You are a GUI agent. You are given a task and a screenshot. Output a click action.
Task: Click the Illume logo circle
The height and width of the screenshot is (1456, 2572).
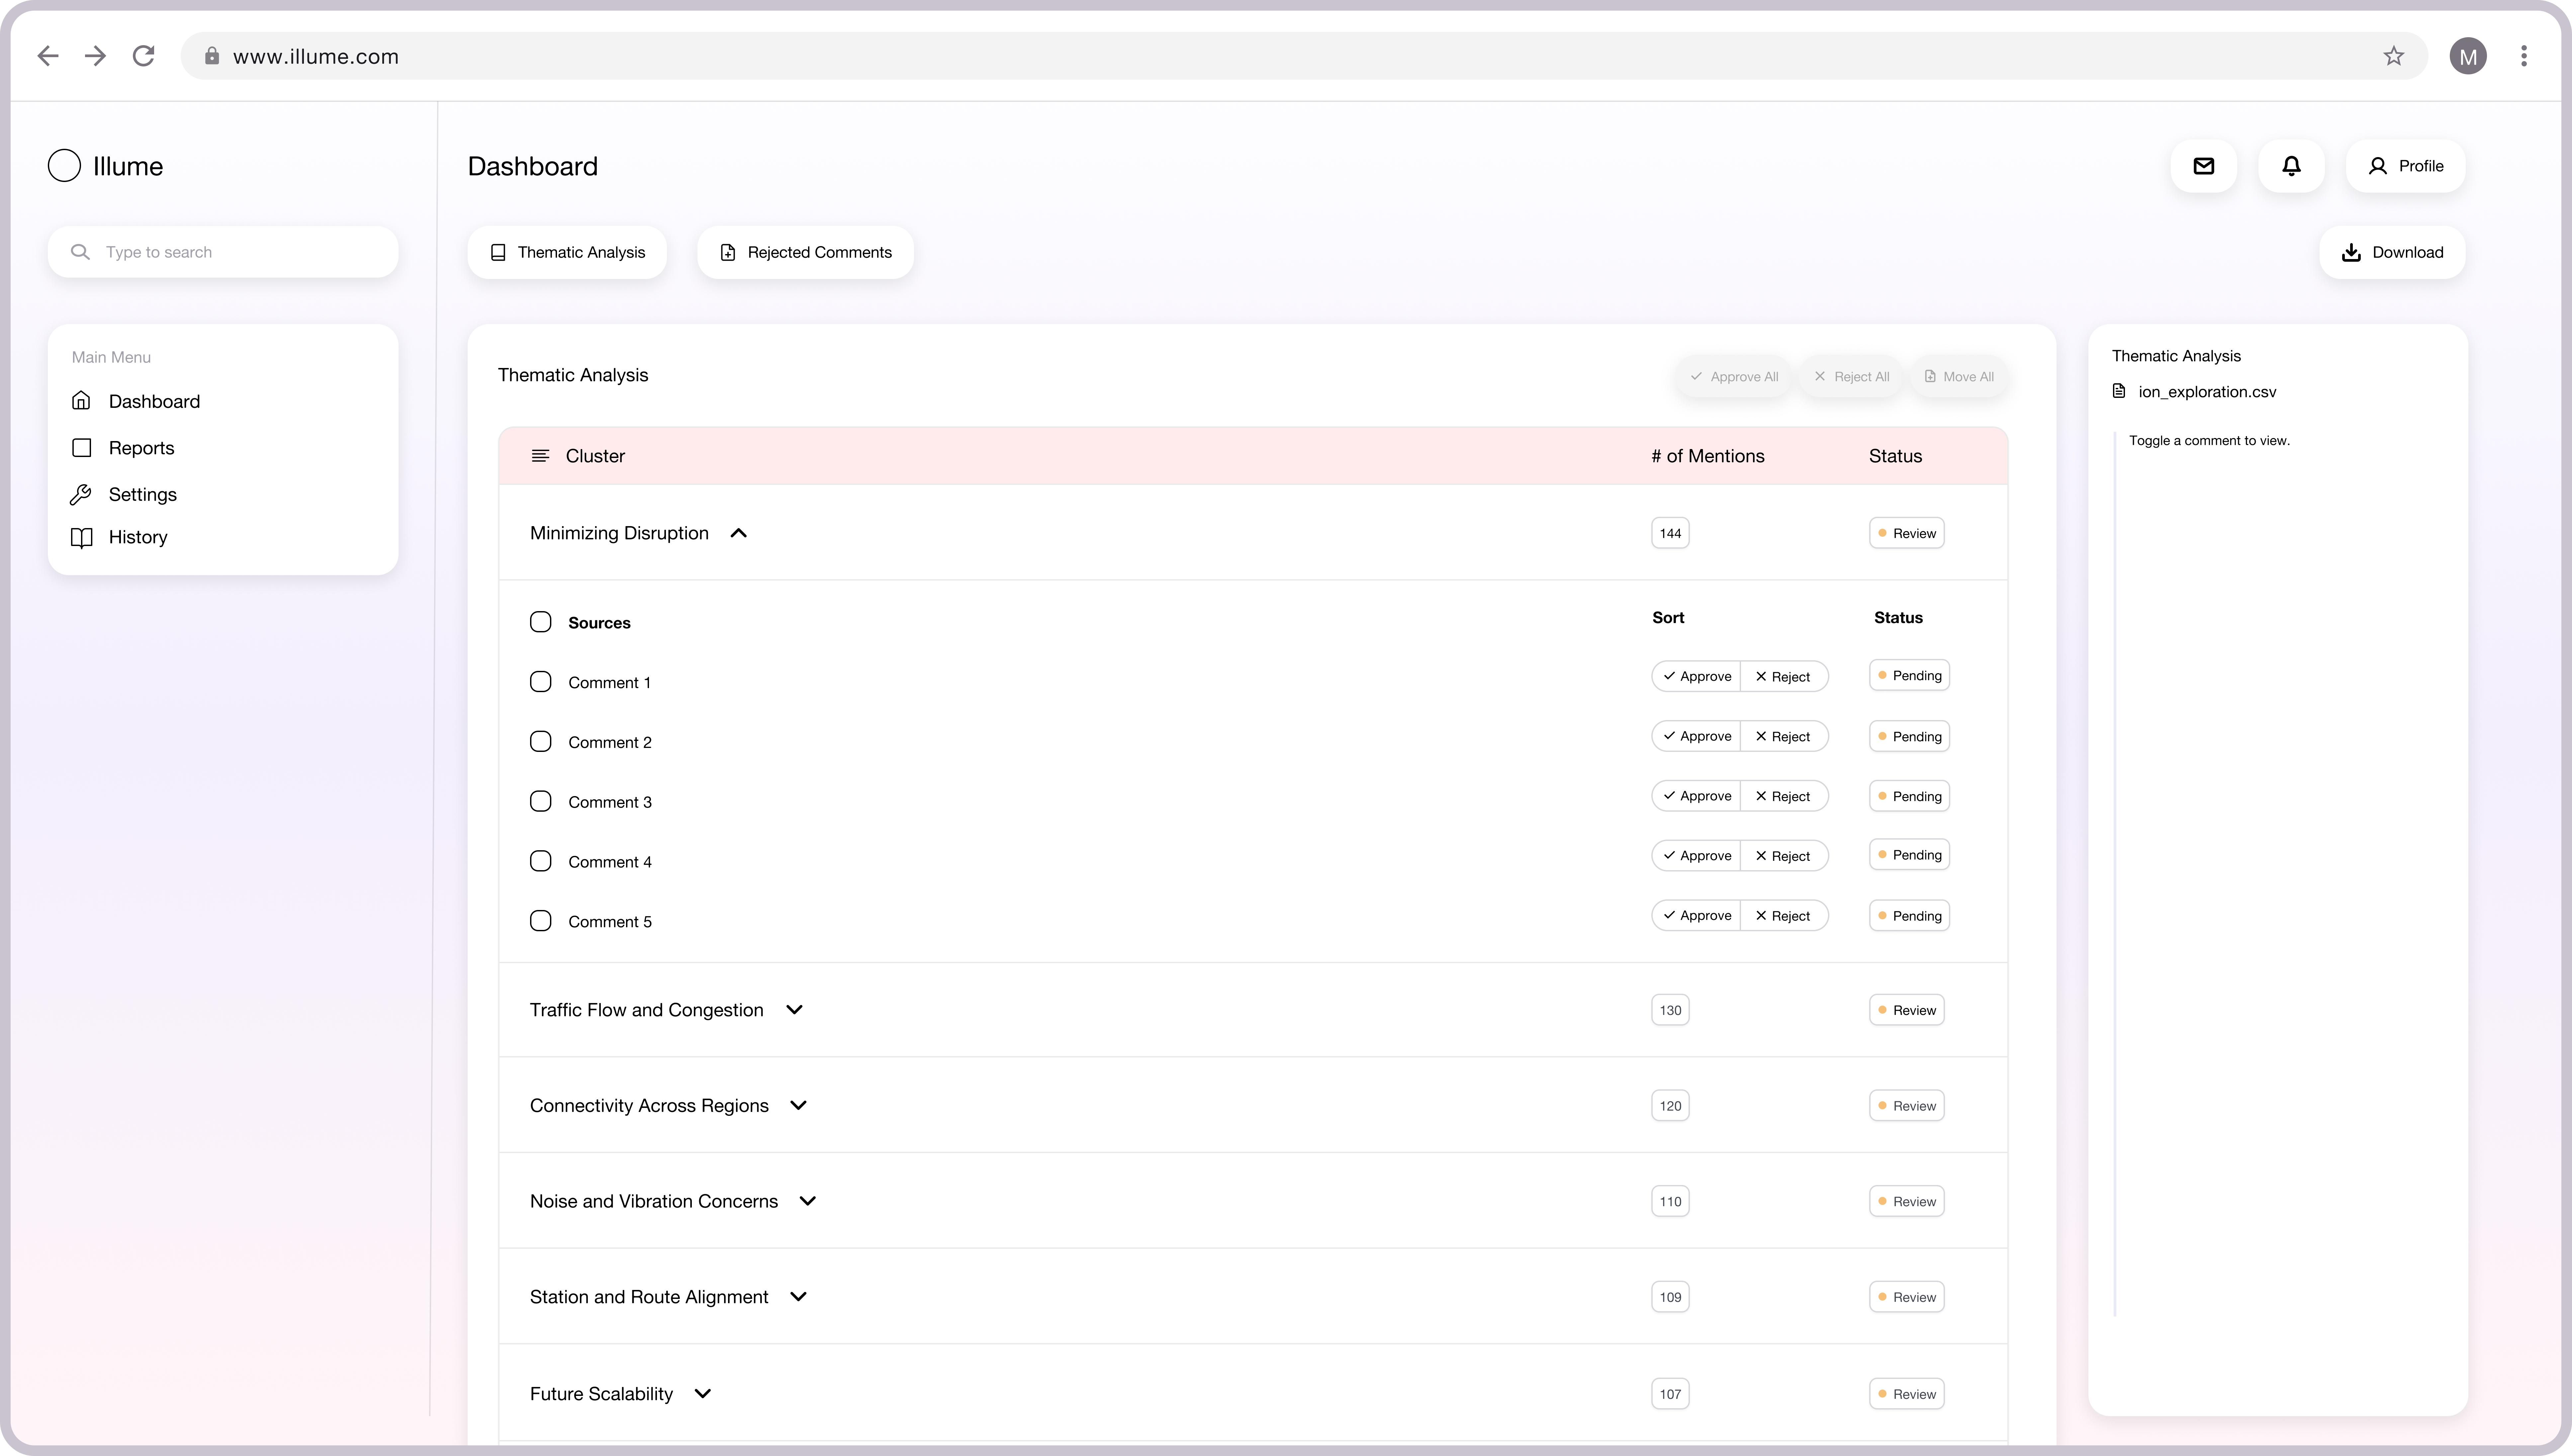64,166
